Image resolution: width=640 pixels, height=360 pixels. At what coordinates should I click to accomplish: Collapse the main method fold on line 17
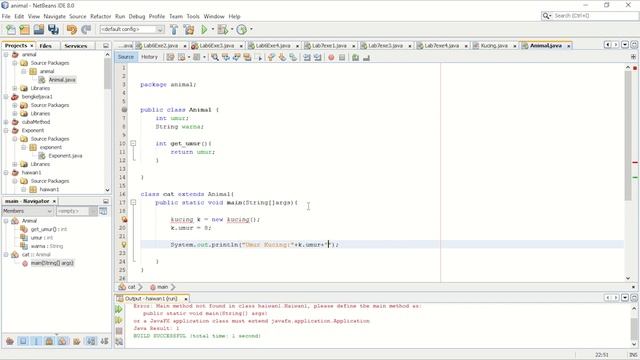click(133, 202)
